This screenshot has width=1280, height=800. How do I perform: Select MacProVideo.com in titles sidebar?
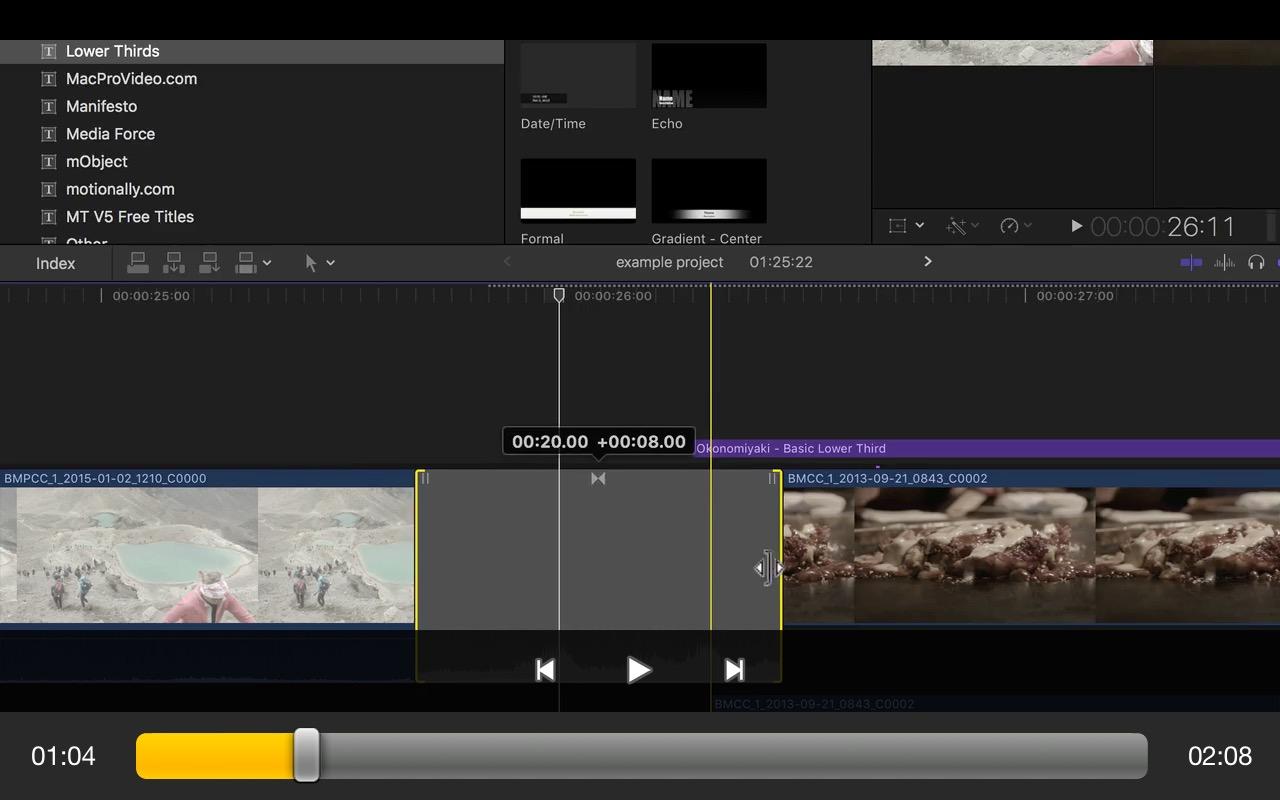click(x=131, y=79)
